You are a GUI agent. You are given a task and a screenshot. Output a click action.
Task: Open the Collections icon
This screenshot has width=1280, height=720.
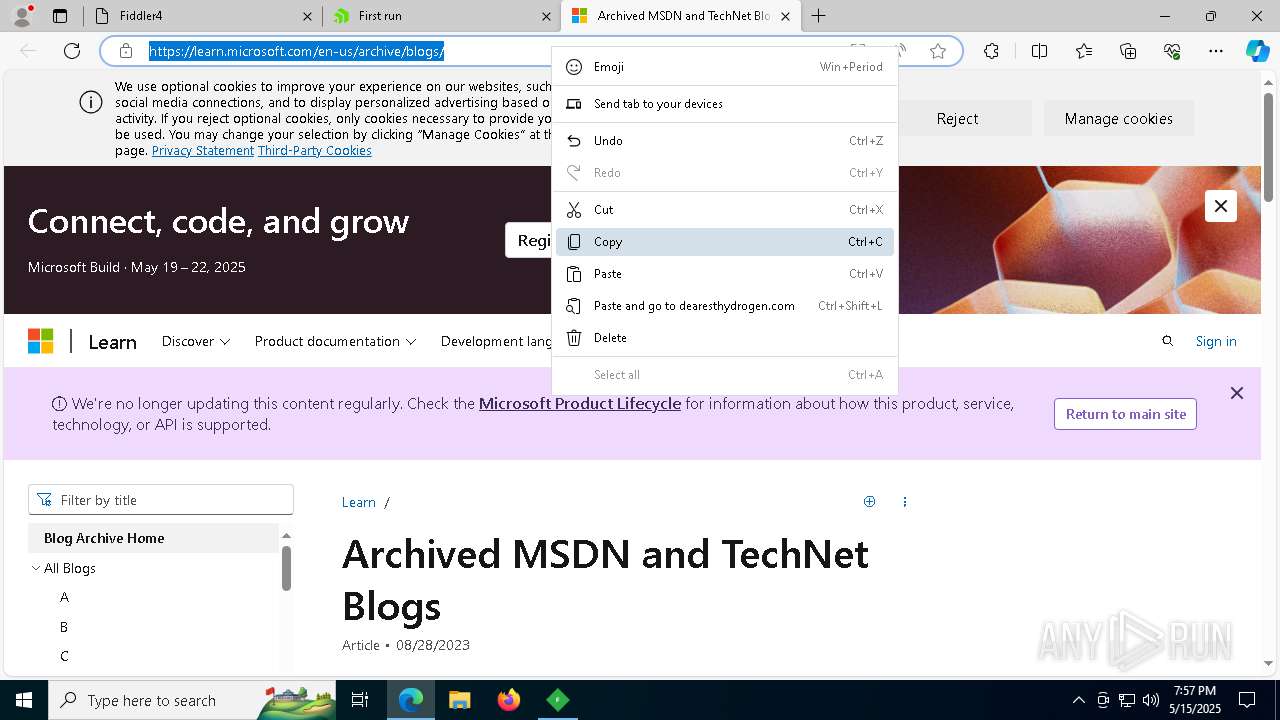tap(1128, 51)
